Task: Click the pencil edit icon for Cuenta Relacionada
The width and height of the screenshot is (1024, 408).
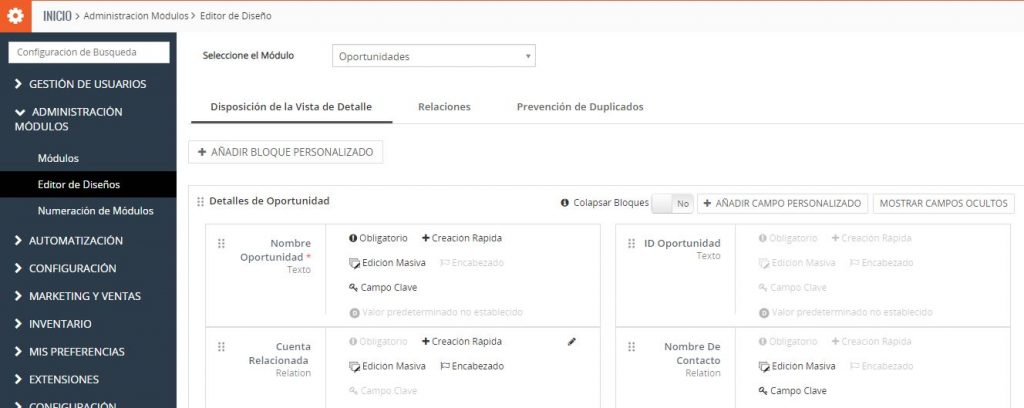Action: [x=571, y=342]
